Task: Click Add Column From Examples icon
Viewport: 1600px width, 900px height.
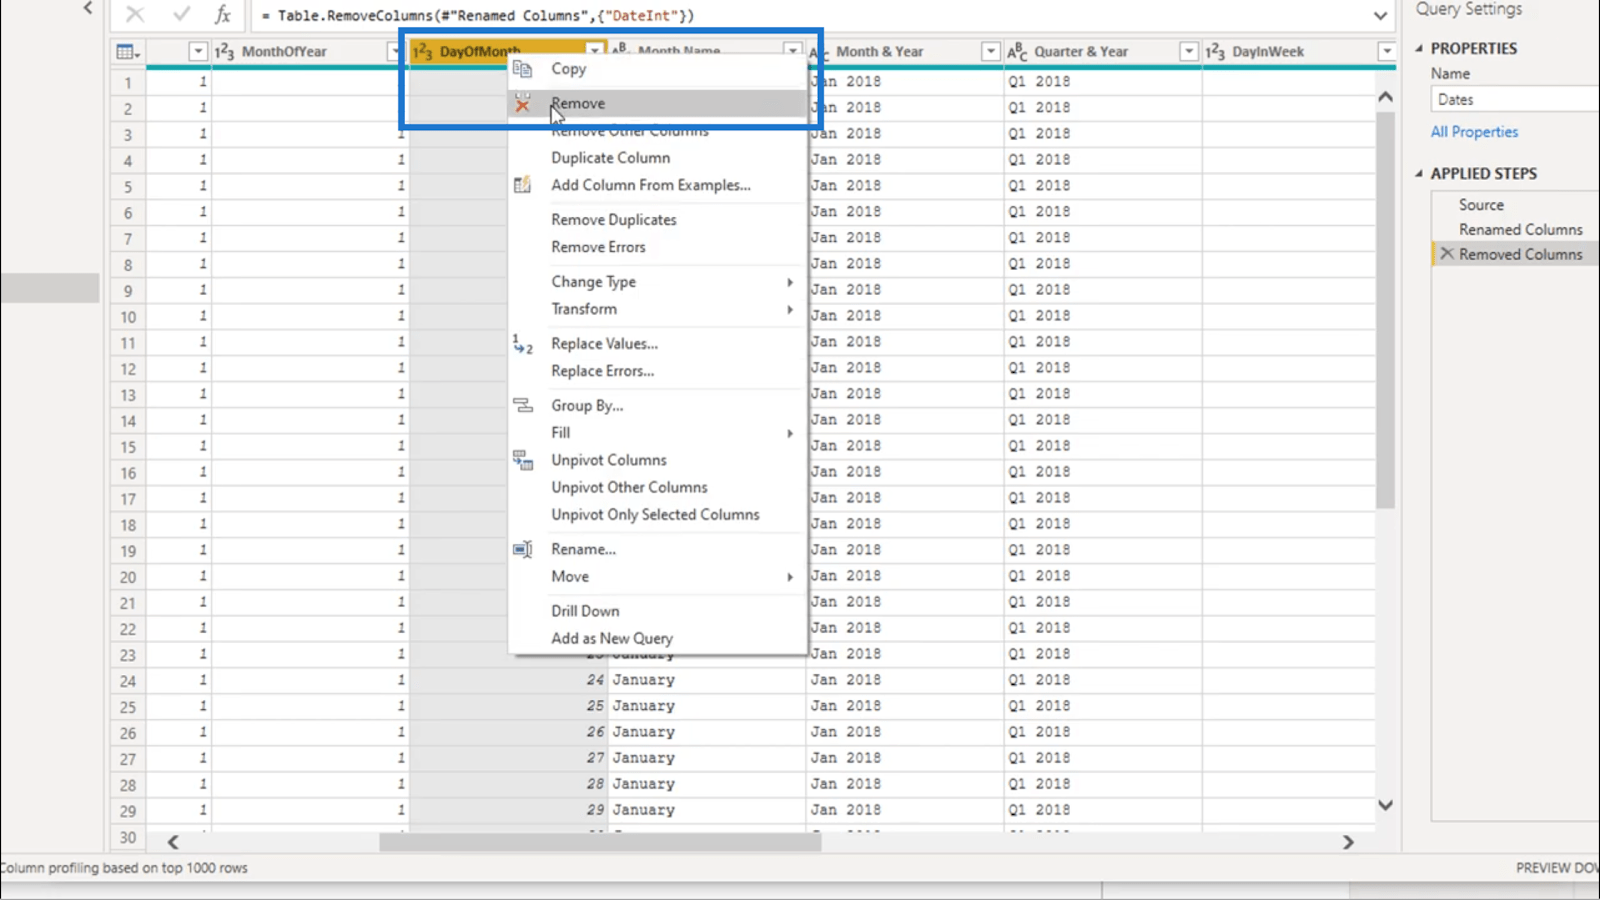Action: [522, 185]
